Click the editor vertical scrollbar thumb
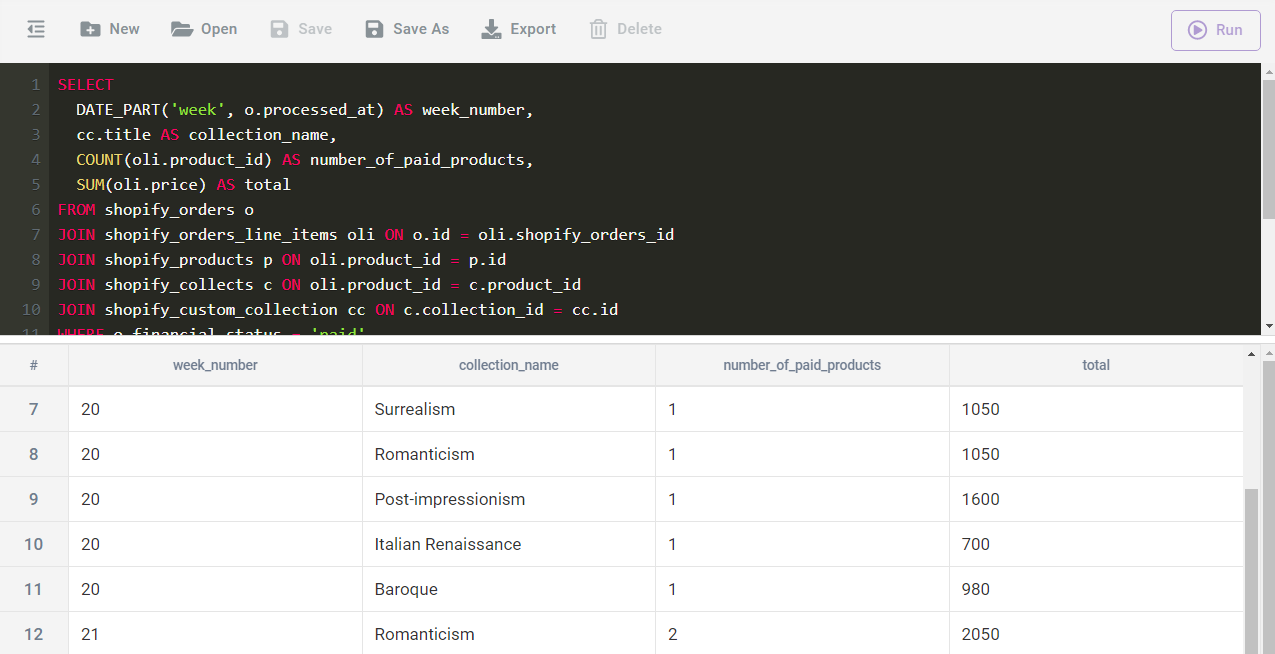This screenshot has width=1275, height=654. 1269,148
